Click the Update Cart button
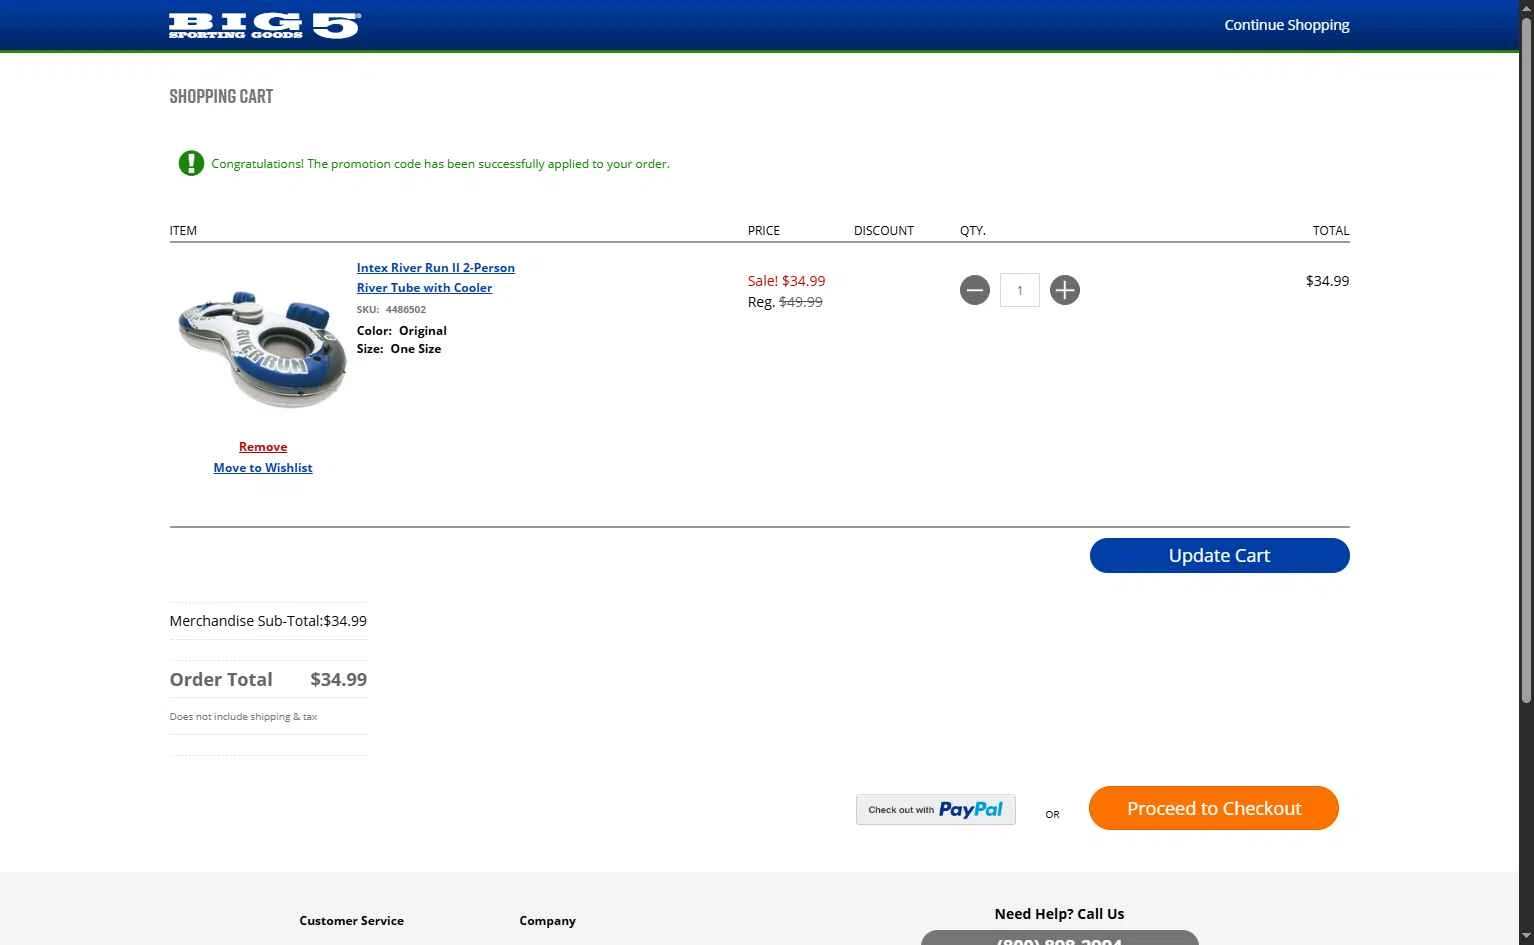The height and width of the screenshot is (945, 1534). pos(1220,556)
